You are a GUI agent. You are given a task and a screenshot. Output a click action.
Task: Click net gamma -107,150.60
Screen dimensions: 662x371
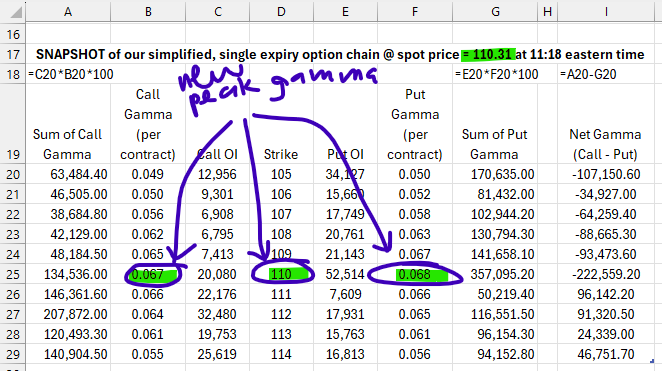point(606,174)
